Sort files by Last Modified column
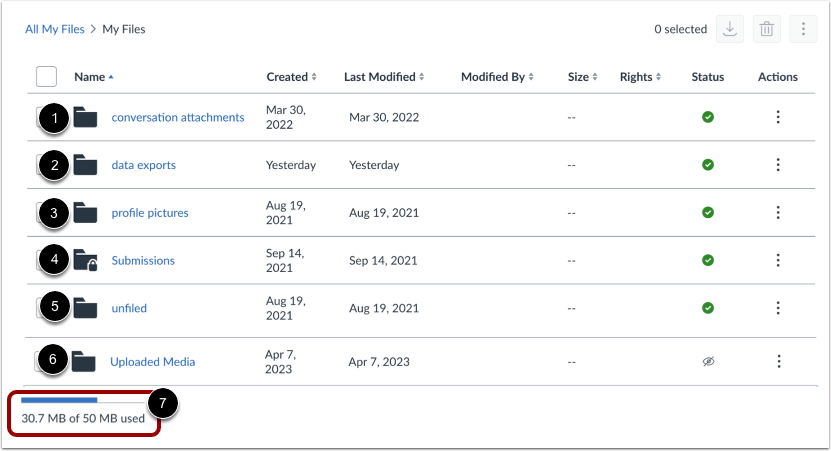 click(384, 77)
